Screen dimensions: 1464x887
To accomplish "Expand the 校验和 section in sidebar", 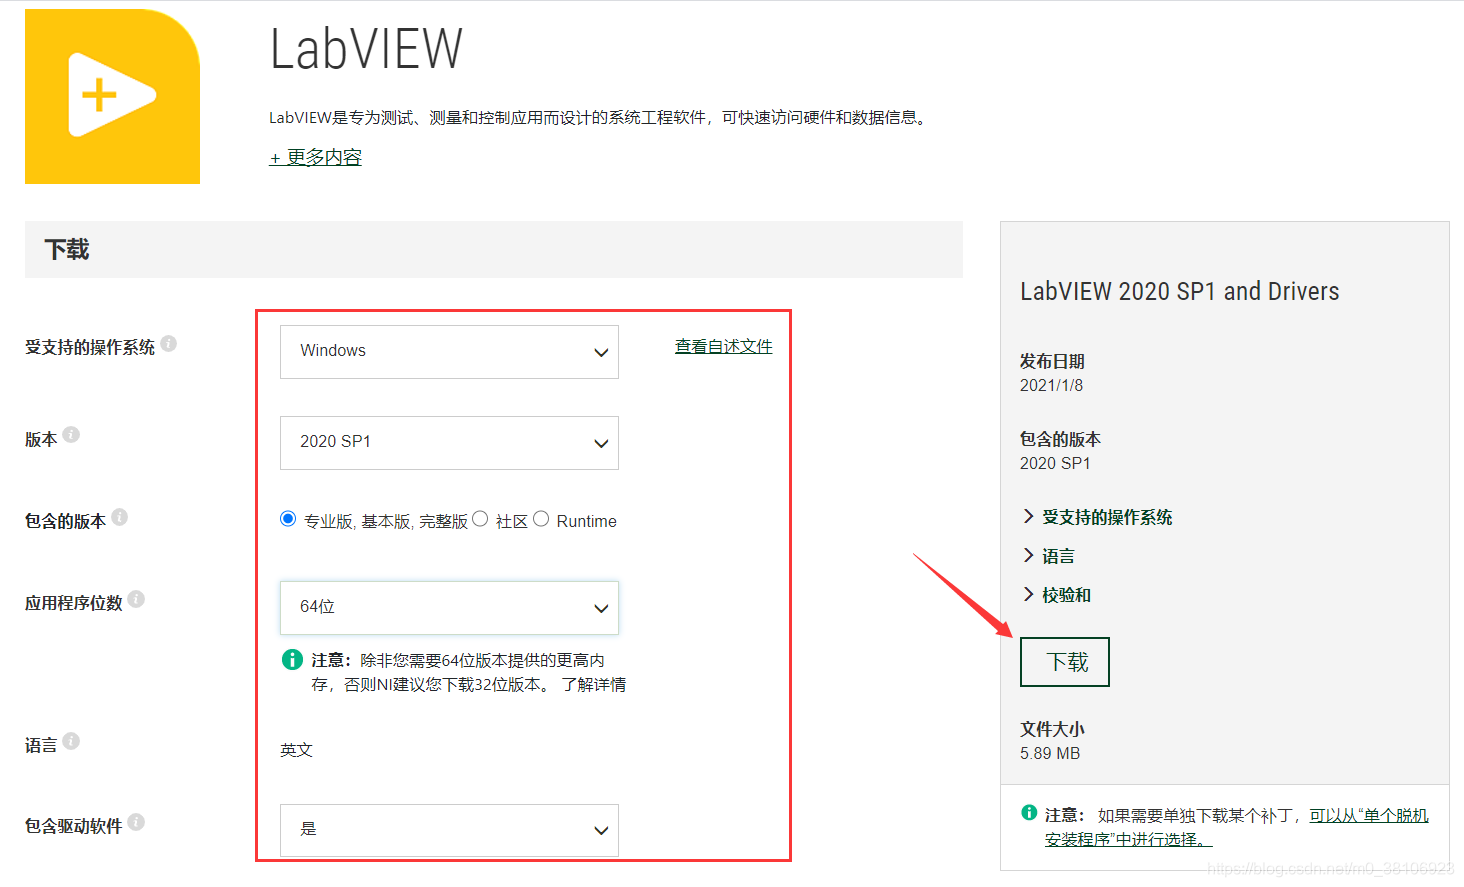I will [x=1056, y=595].
